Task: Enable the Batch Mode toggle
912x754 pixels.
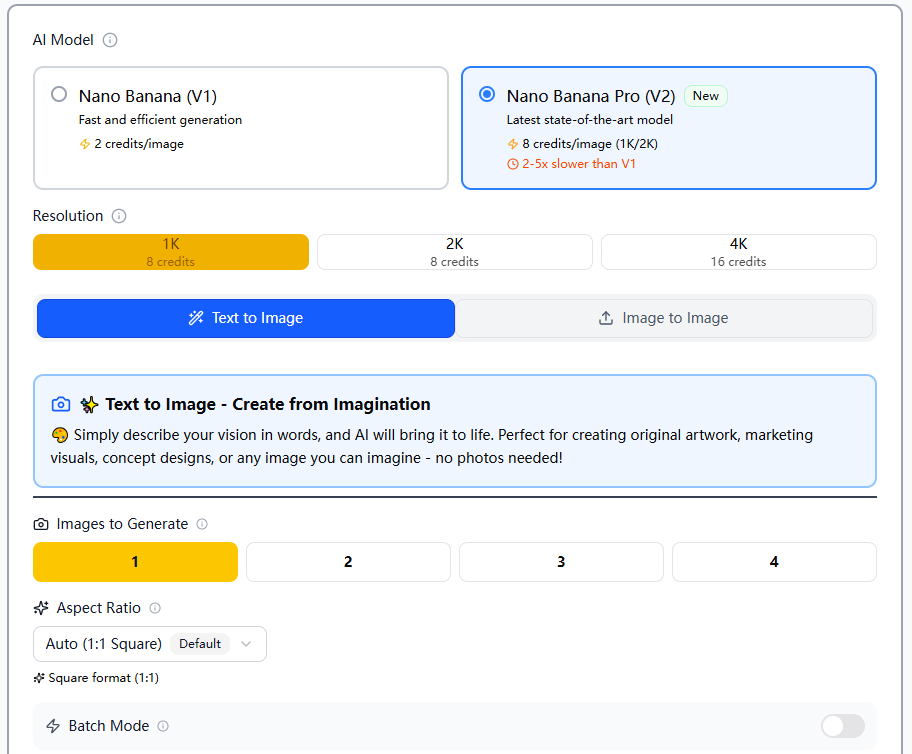Action: coord(842,726)
